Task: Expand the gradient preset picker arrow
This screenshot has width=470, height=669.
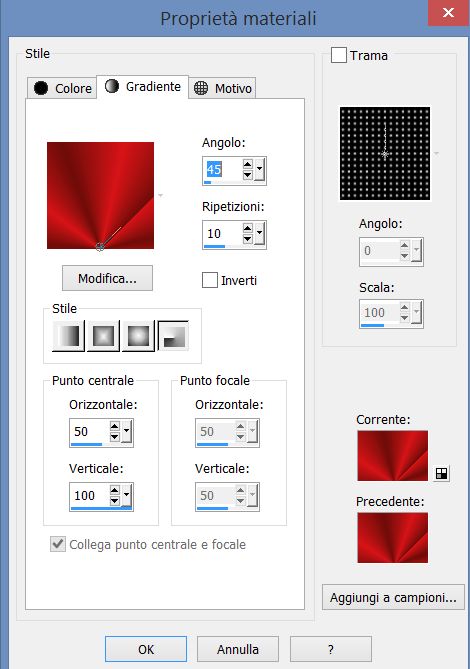Action: 160,195
